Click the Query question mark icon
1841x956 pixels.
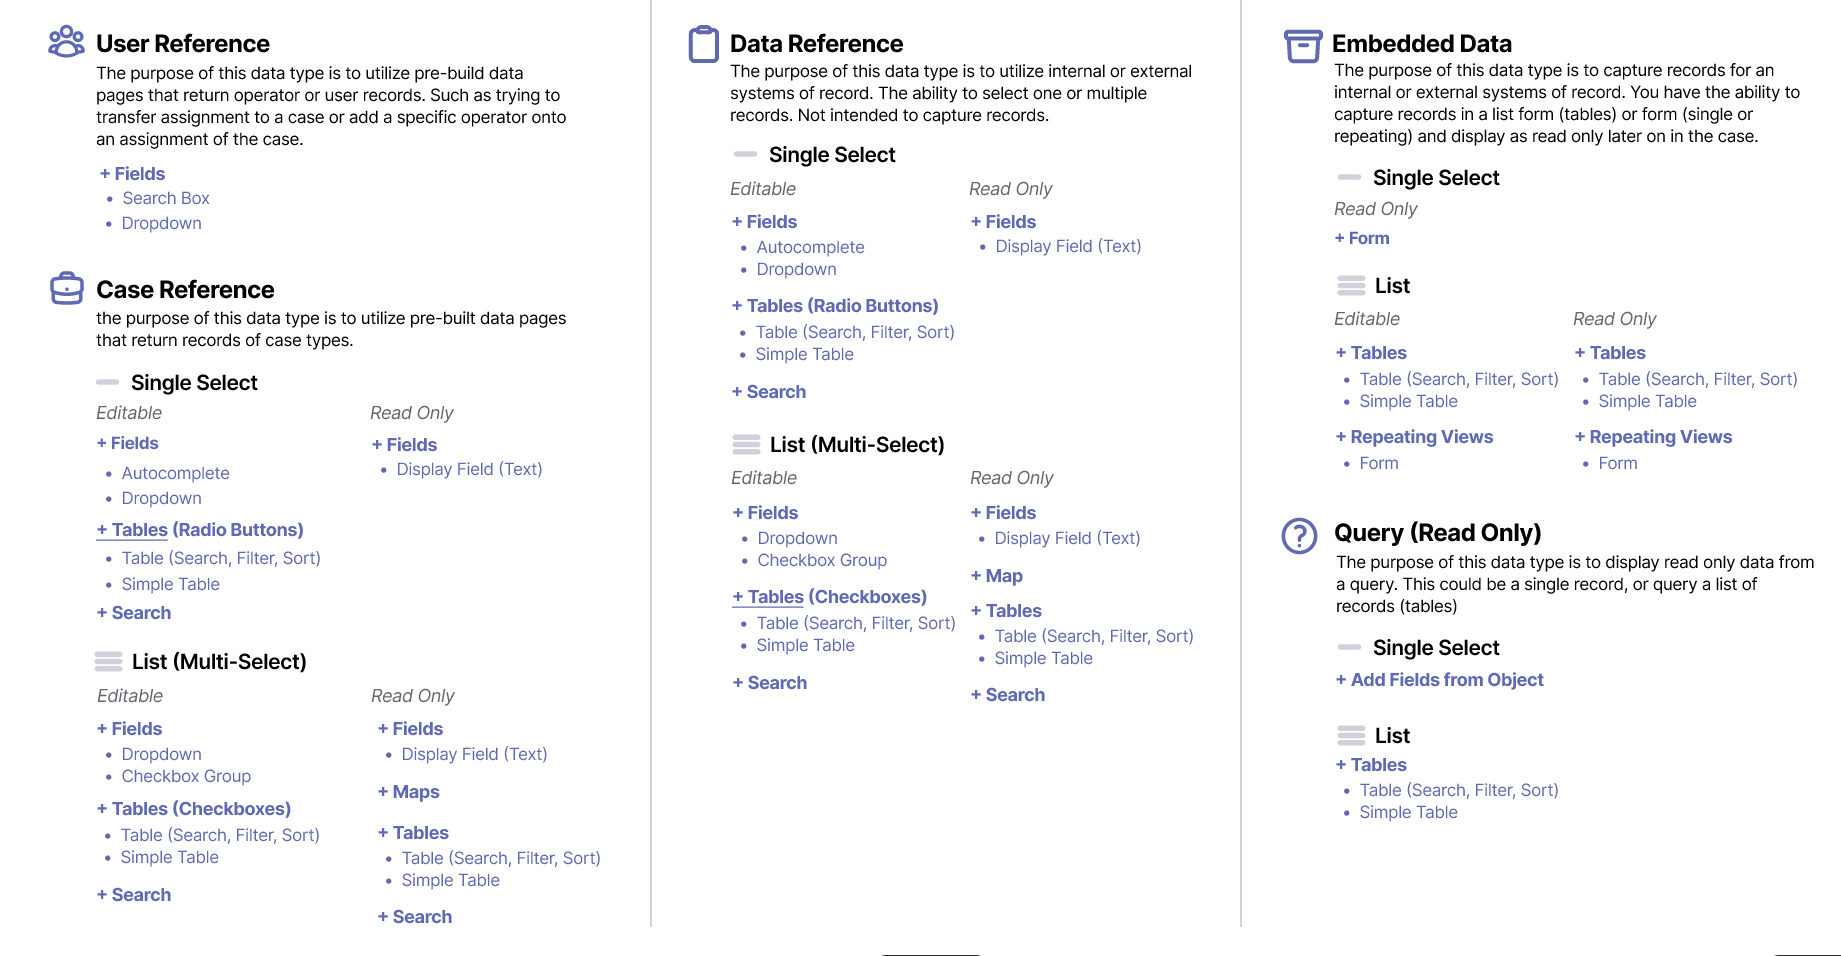[x=1299, y=536]
